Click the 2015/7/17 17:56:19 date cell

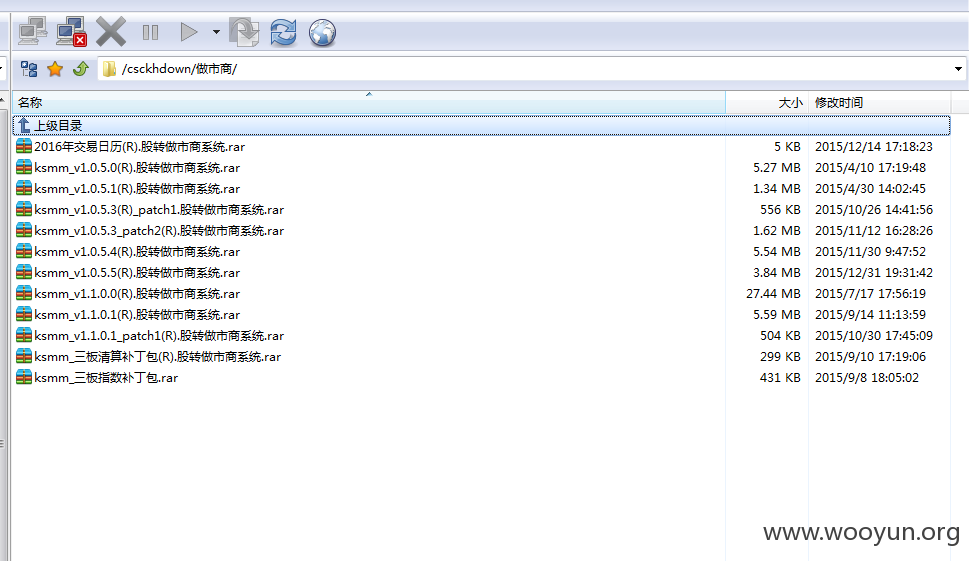coord(870,294)
